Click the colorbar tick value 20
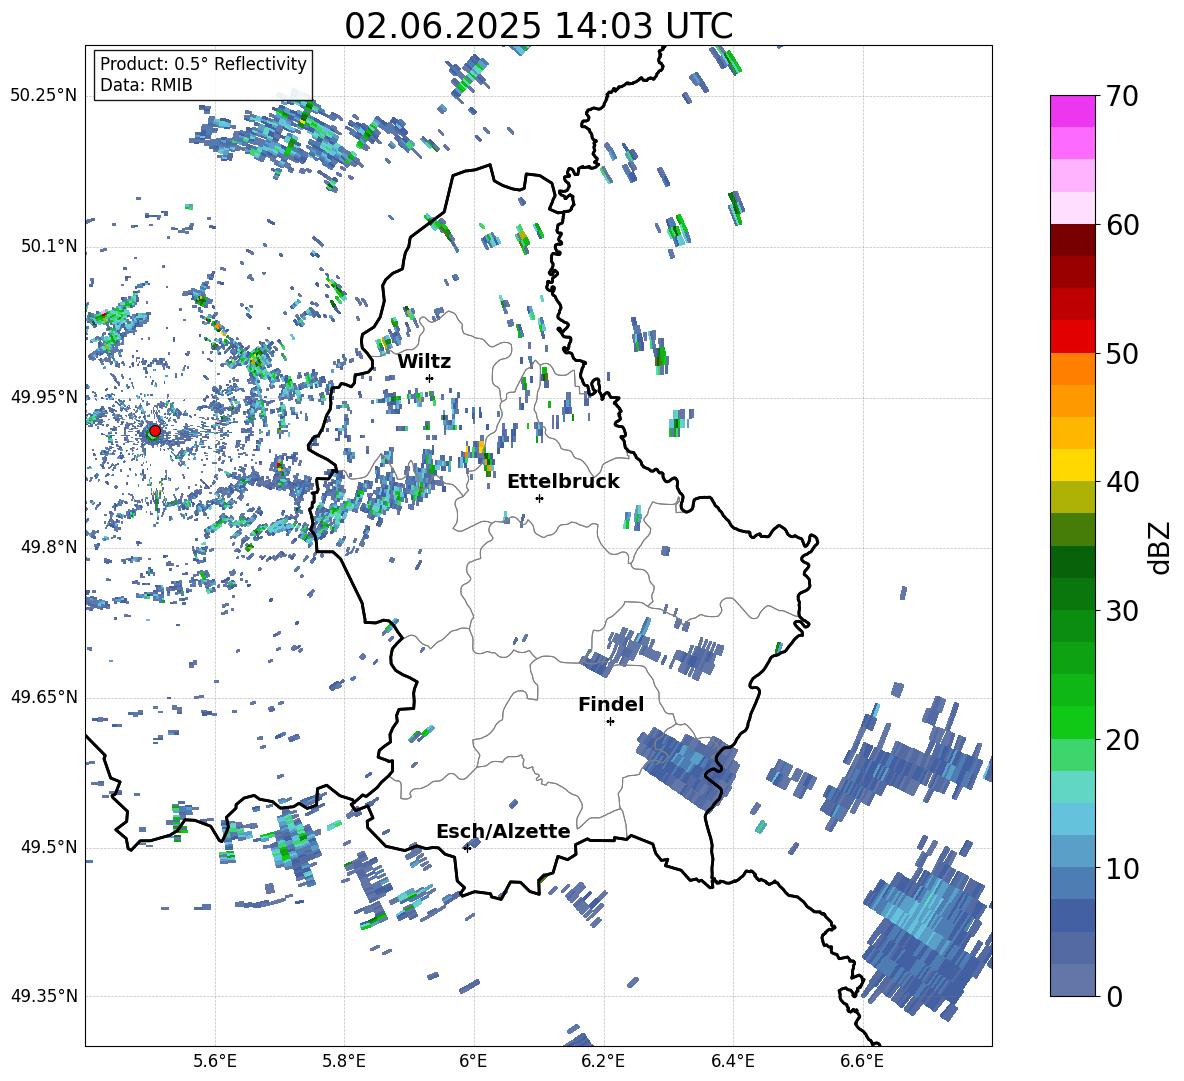 point(1122,740)
